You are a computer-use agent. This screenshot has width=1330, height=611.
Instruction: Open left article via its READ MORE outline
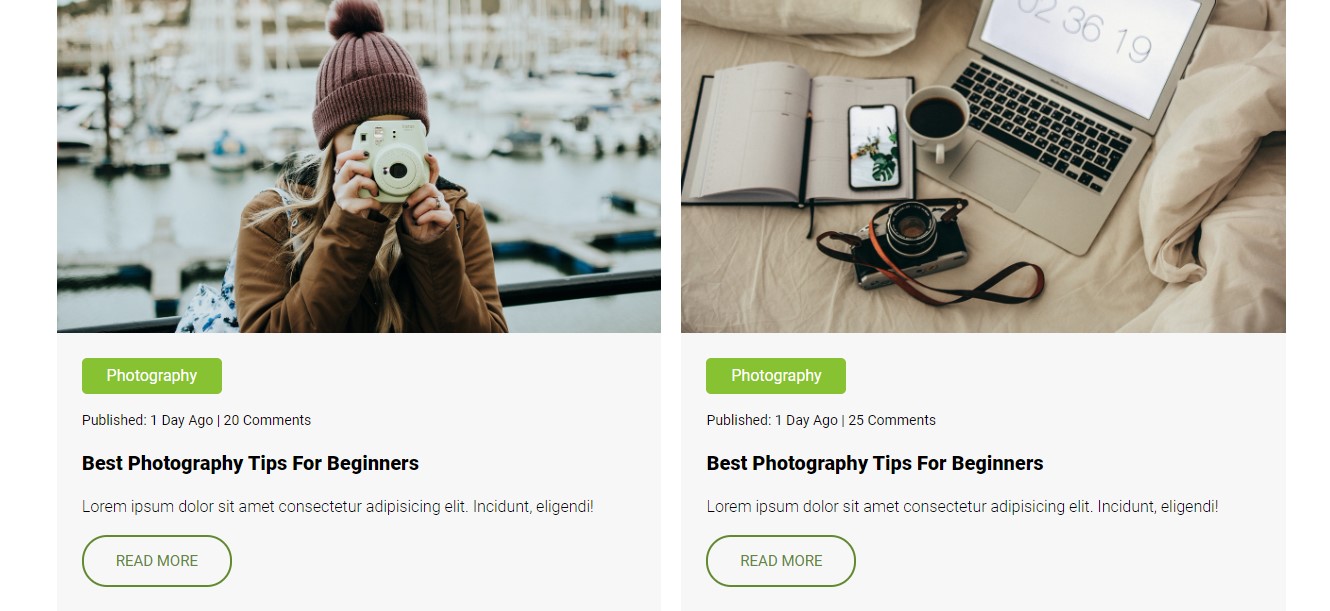pyautogui.click(x=156, y=560)
